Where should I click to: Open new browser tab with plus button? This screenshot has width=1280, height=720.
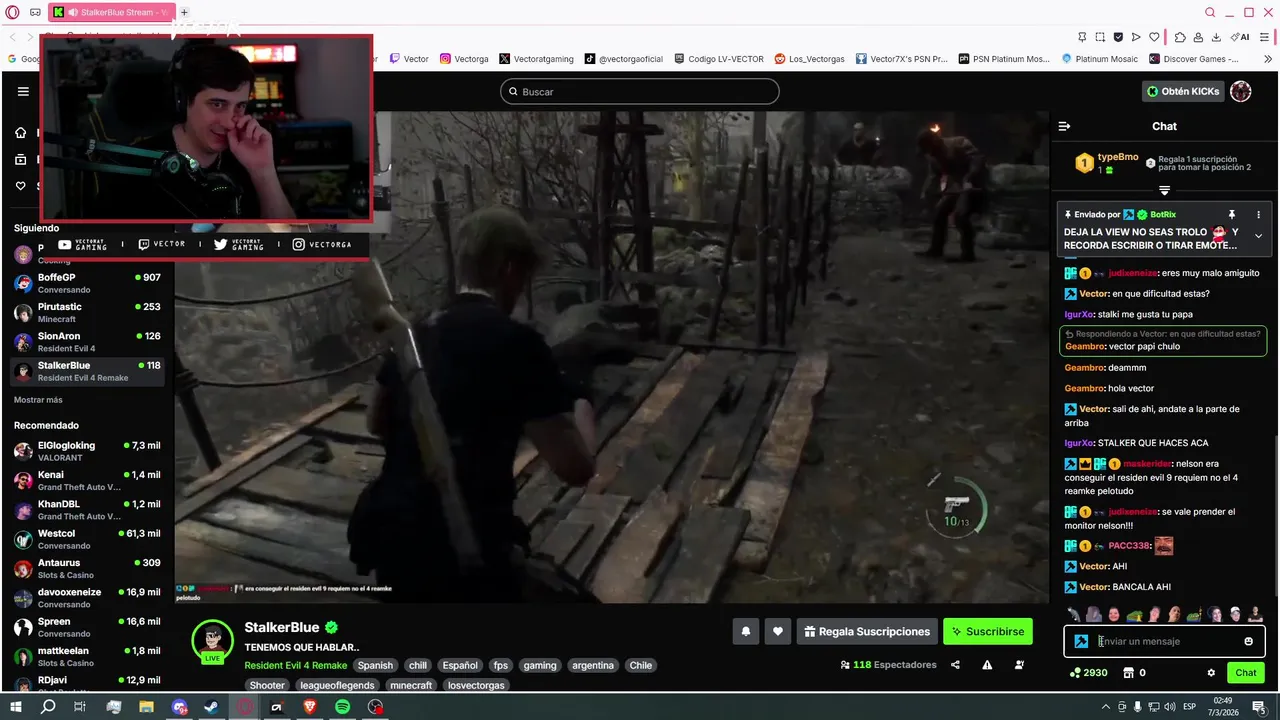click(184, 12)
